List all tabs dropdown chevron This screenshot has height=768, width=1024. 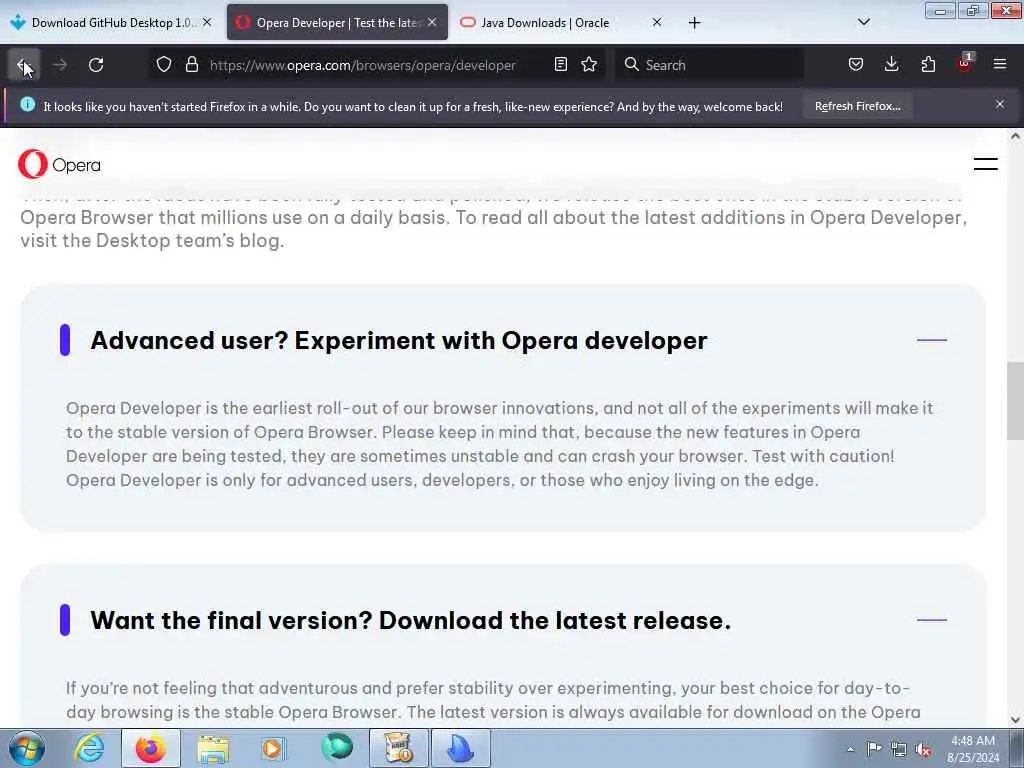(863, 22)
